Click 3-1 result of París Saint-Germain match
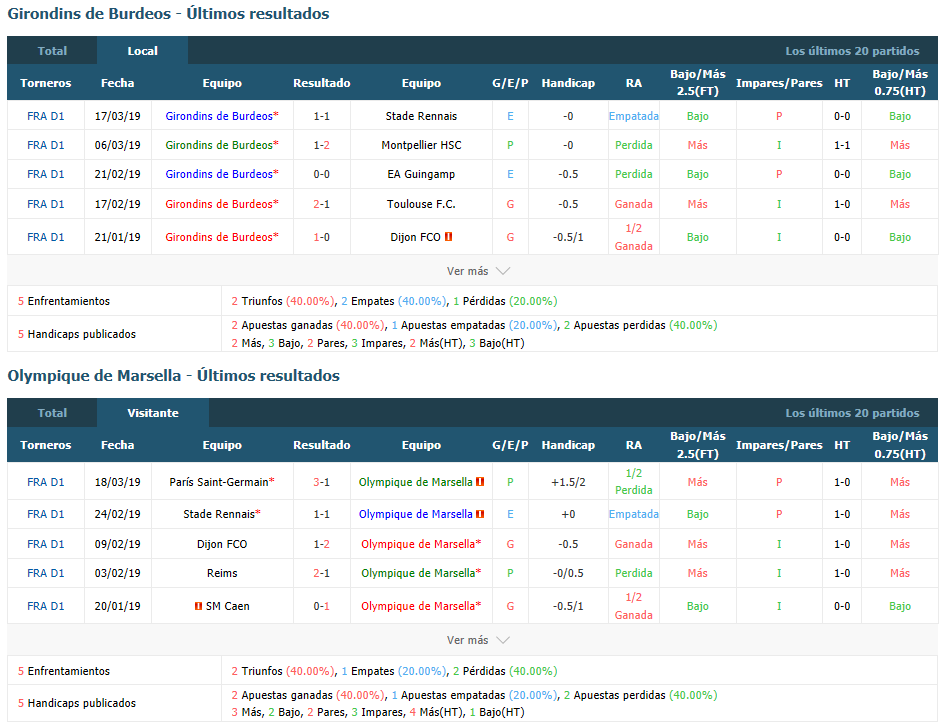The height and width of the screenshot is (726, 946). [x=322, y=482]
